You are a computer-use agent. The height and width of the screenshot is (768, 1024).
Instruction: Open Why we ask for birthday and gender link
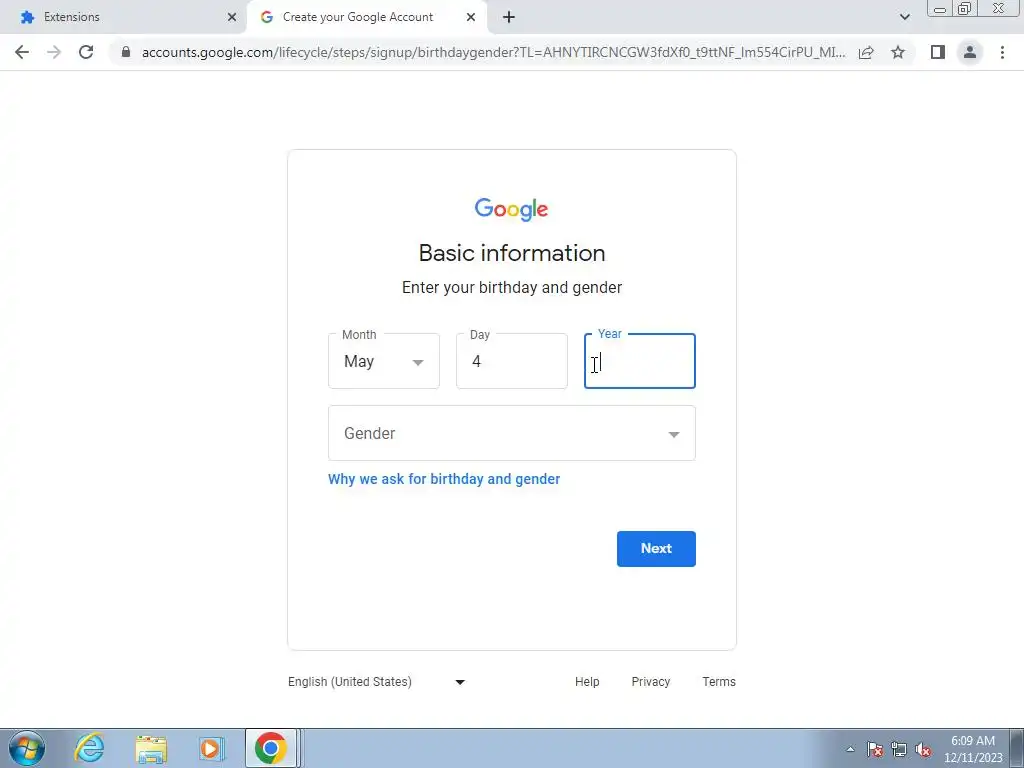444,479
